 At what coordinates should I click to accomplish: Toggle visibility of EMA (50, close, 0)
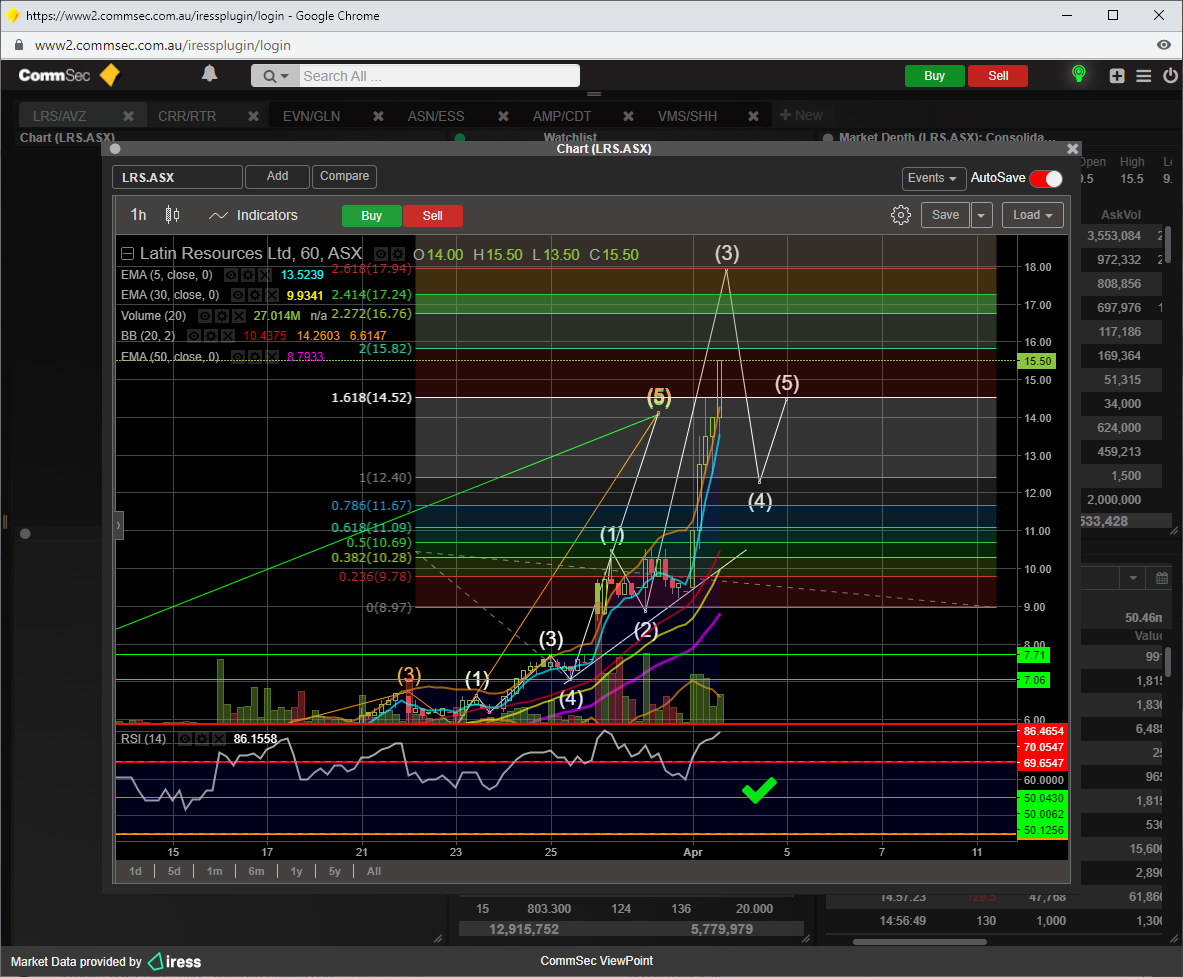(238, 356)
